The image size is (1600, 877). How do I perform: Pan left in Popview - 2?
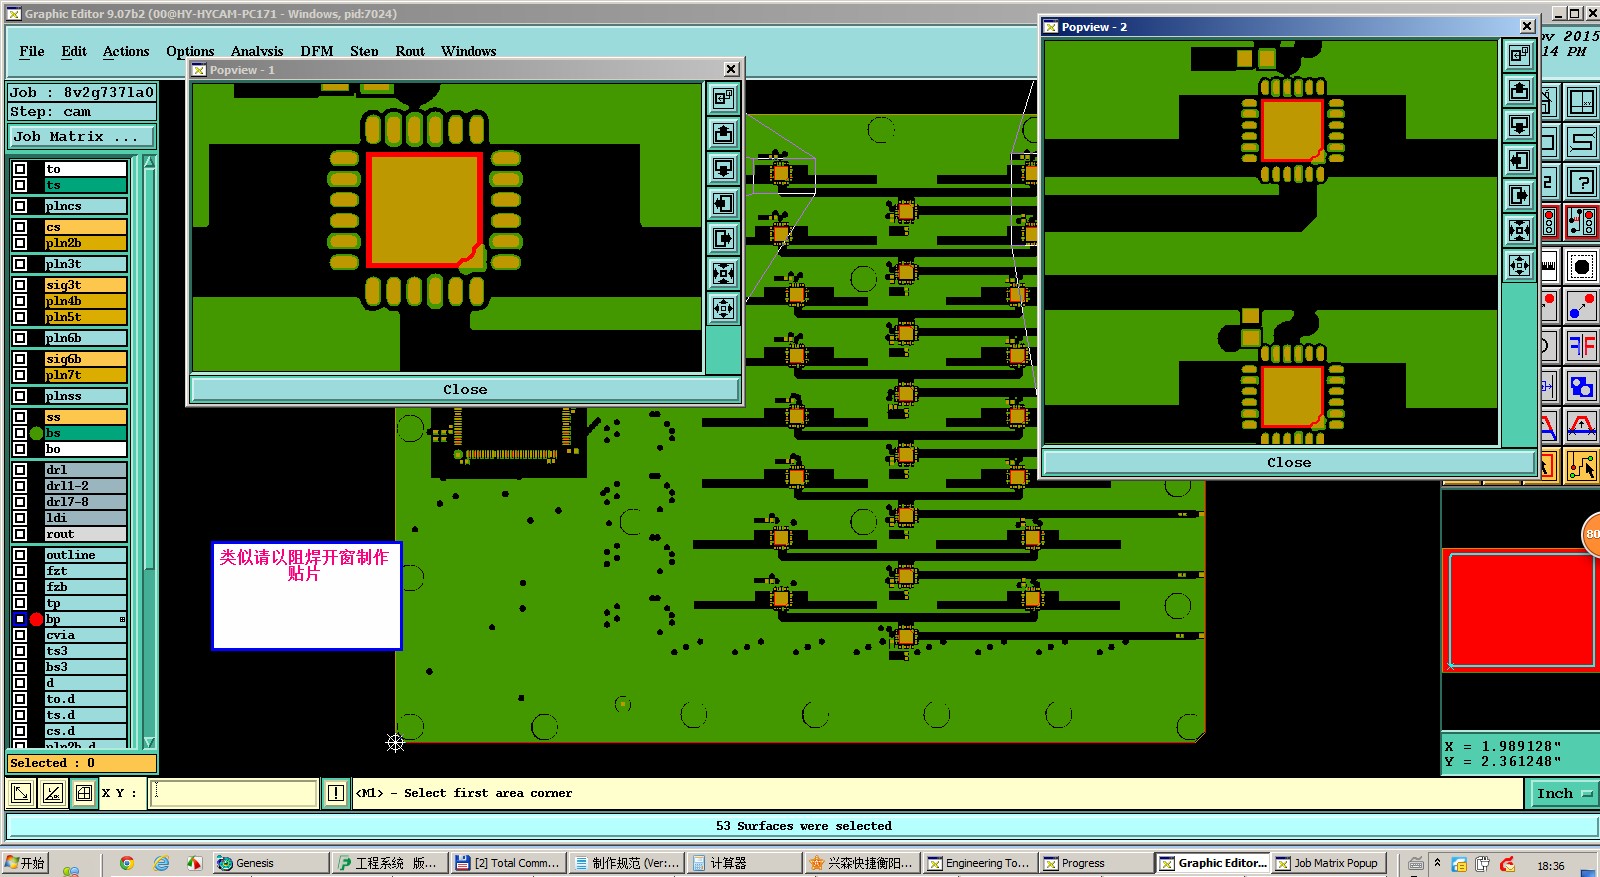(1519, 161)
